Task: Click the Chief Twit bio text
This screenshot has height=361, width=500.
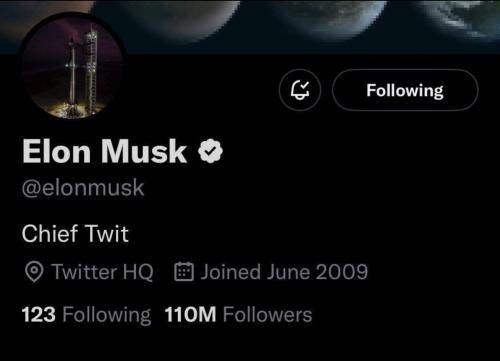Action: 75,234
